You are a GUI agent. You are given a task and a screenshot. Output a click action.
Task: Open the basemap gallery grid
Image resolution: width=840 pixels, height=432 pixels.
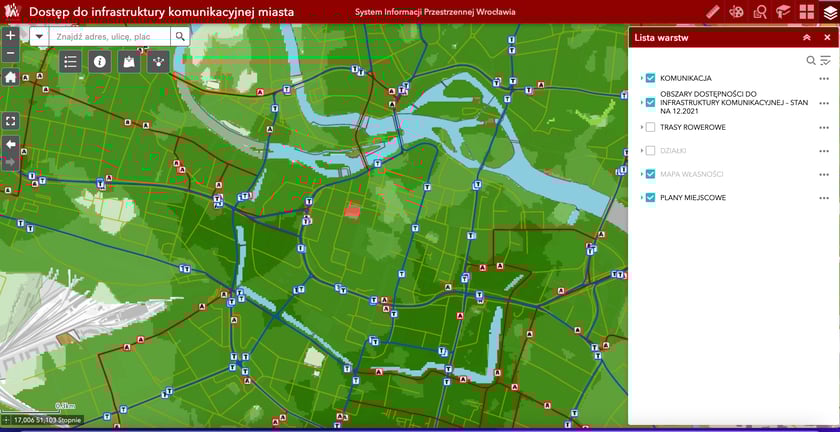click(806, 12)
